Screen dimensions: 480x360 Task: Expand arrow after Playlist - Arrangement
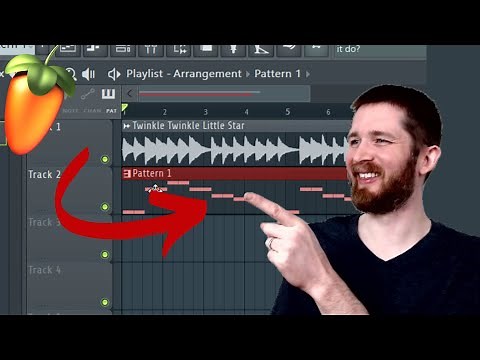point(248,74)
